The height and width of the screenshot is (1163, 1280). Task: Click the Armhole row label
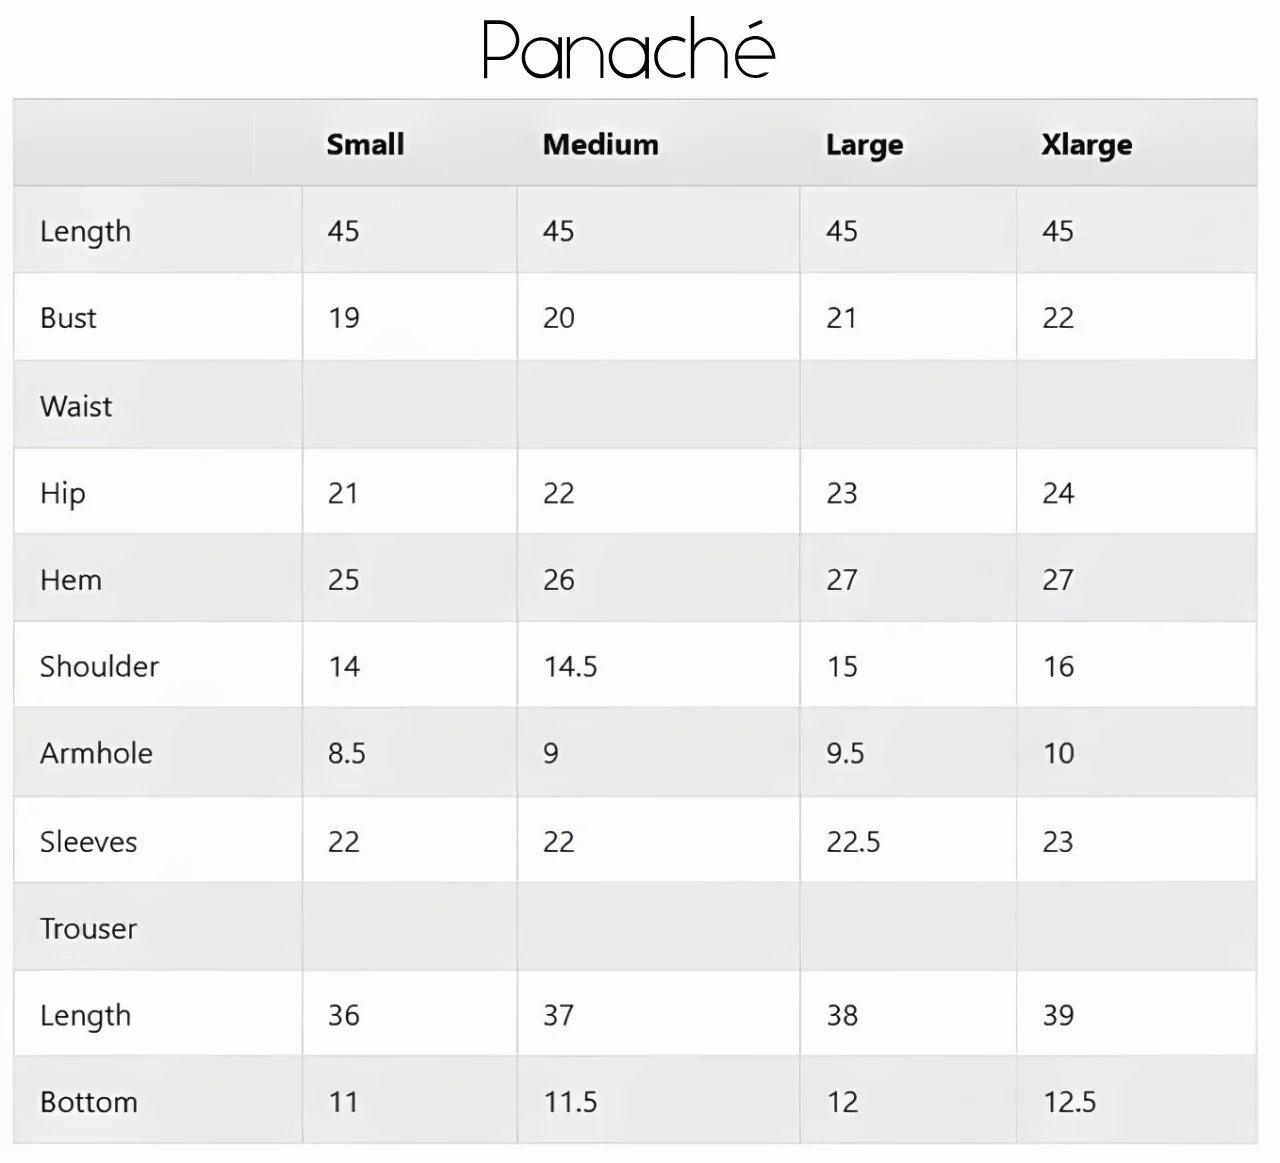click(96, 753)
